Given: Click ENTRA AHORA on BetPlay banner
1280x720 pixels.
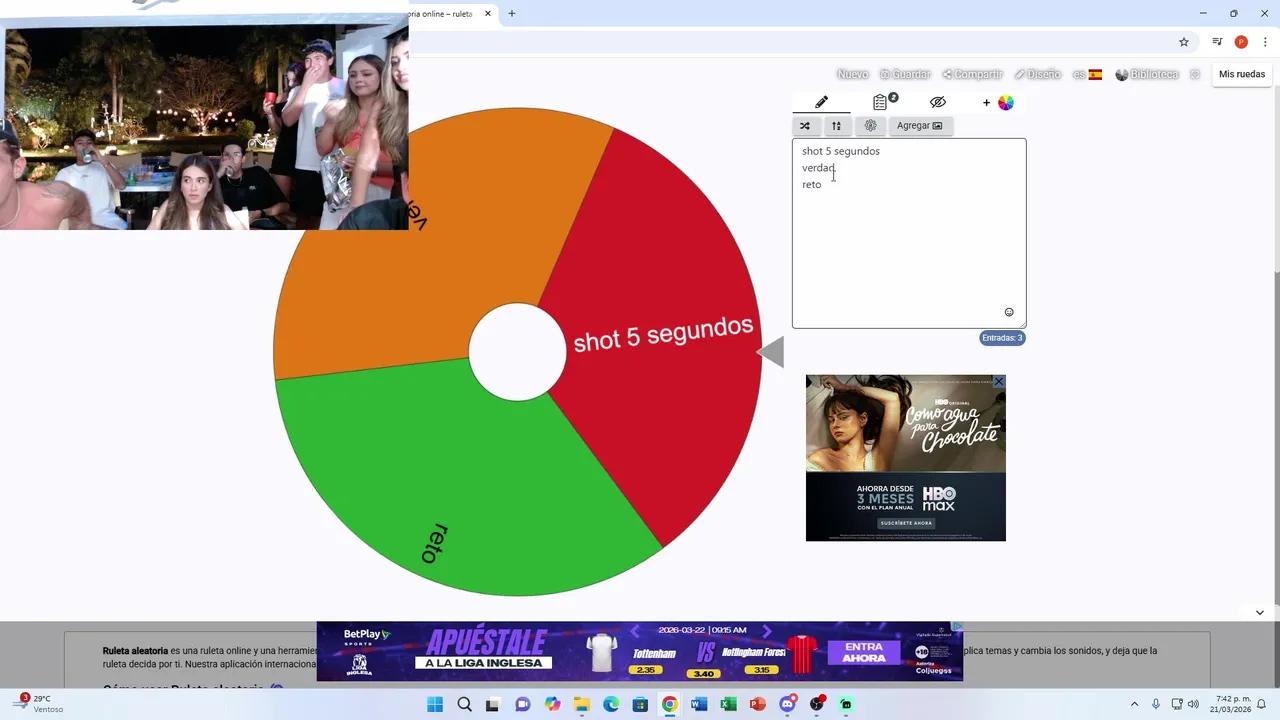Looking at the screenshot, I should tap(864, 652).
